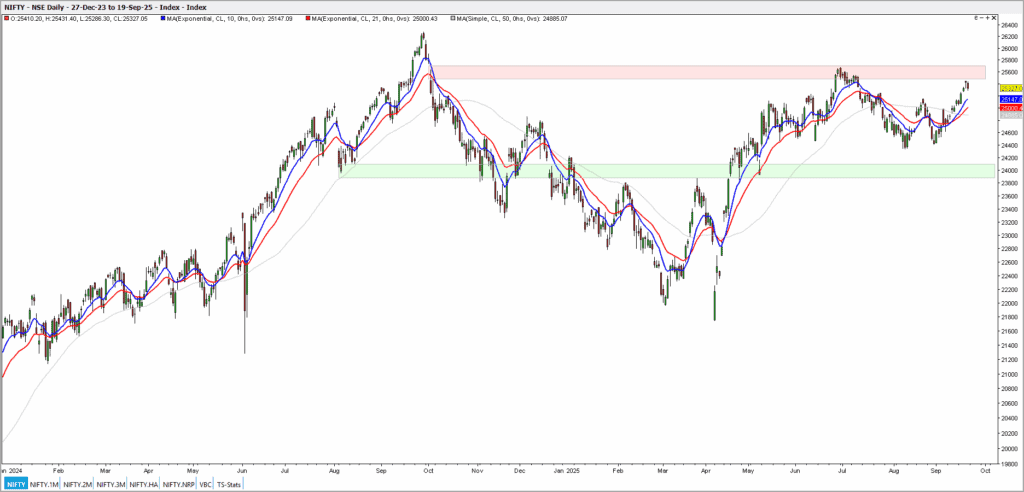This screenshot has height=492, width=1024.
Task: Click the plus icon in chart corner
Action: coord(988,17)
